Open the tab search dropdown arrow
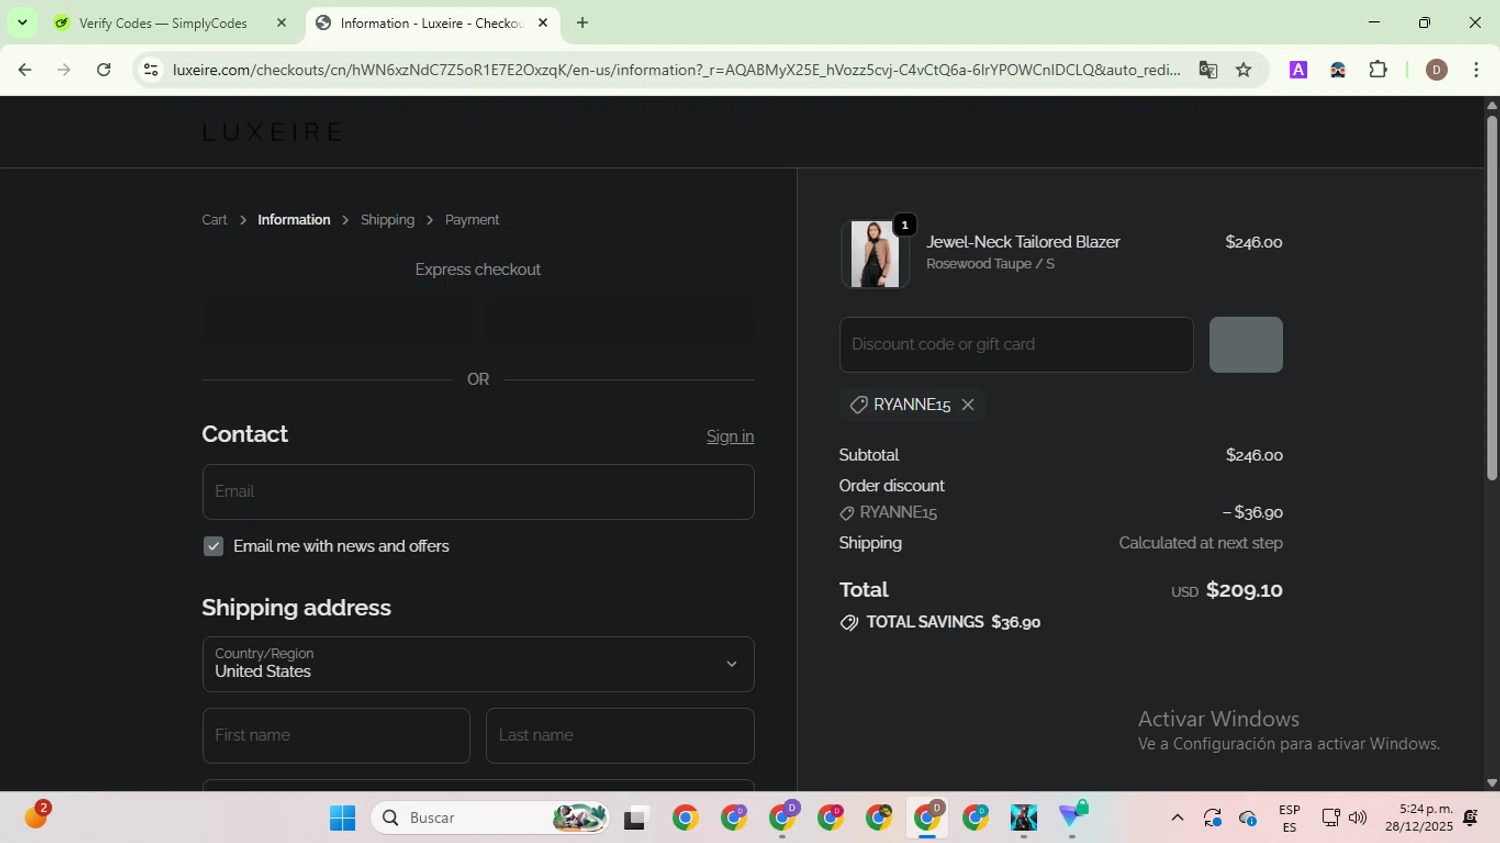The height and width of the screenshot is (843, 1500). pos(22,23)
